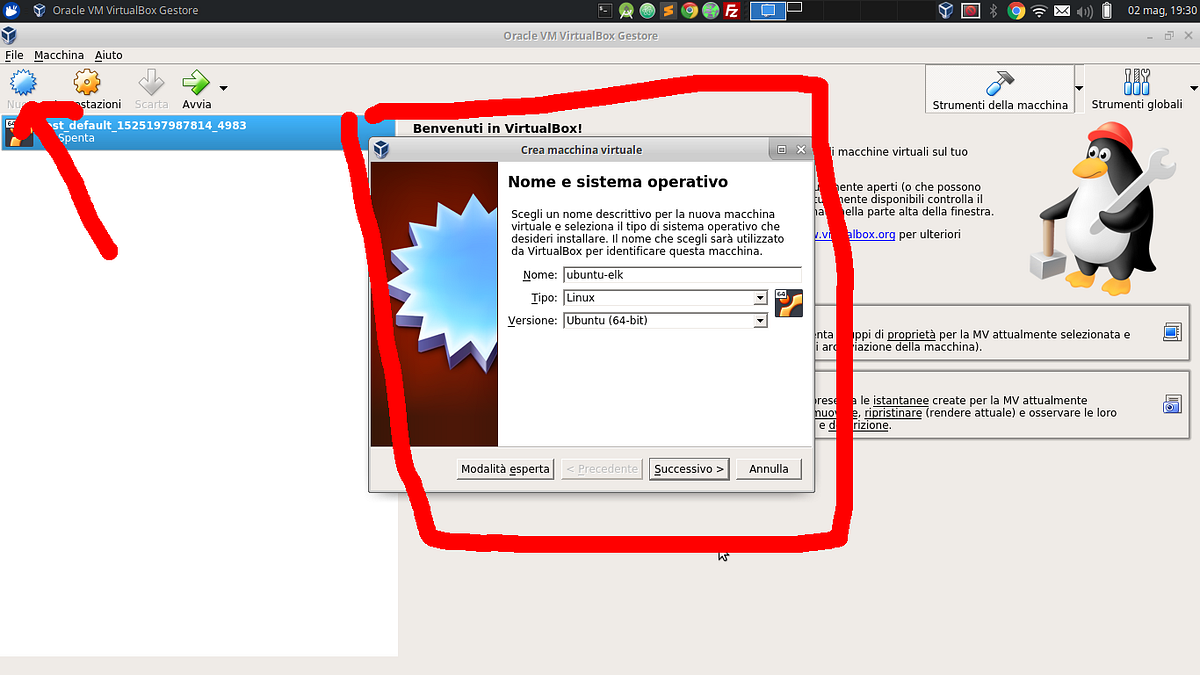The height and width of the screenshot is (675, 1200).
Task: Click the details panel icon near proprietà text
Action: pyautogui.click(x=1172, y=332)
